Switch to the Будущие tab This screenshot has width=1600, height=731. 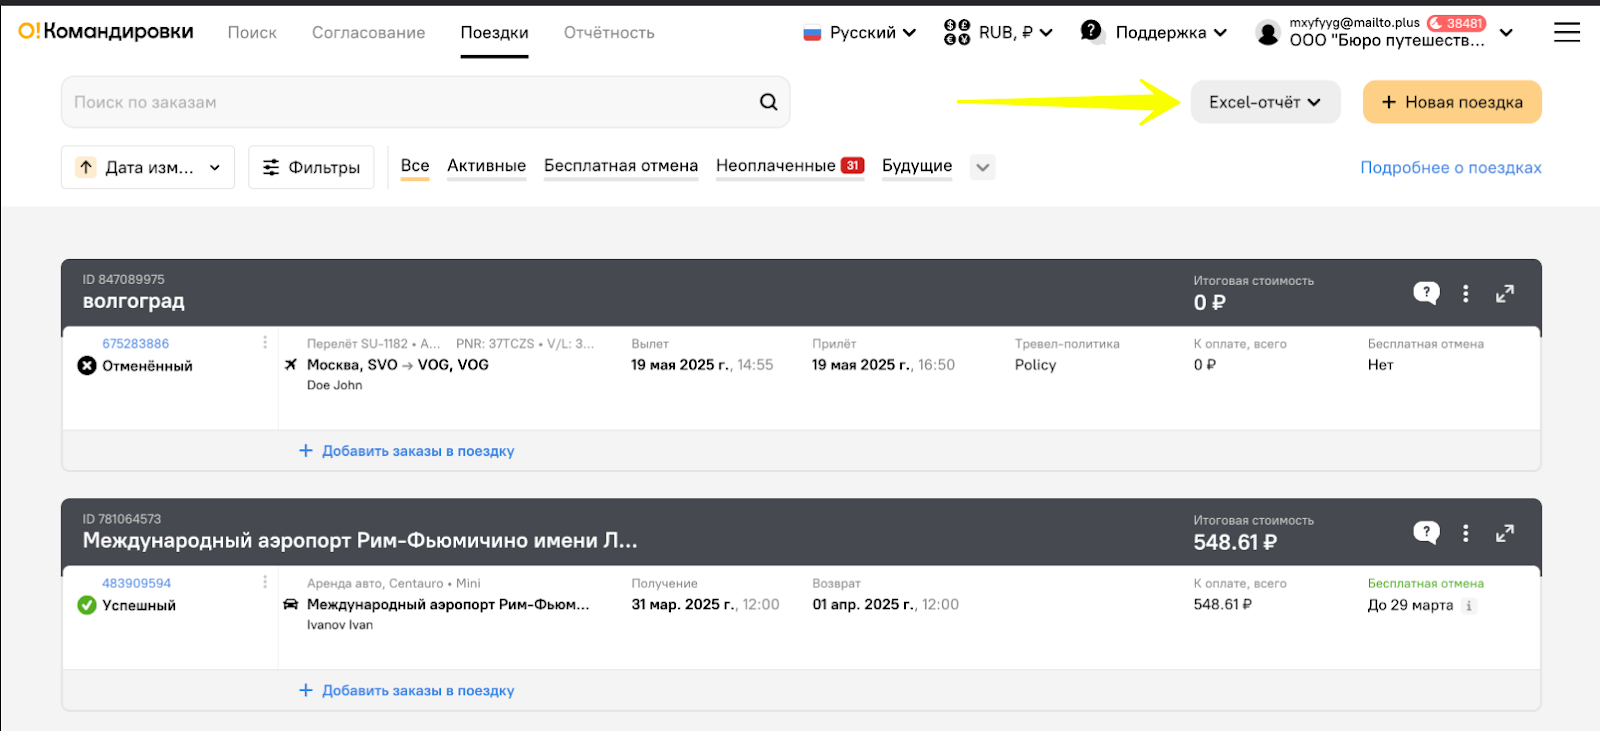[x=917, y=166]
